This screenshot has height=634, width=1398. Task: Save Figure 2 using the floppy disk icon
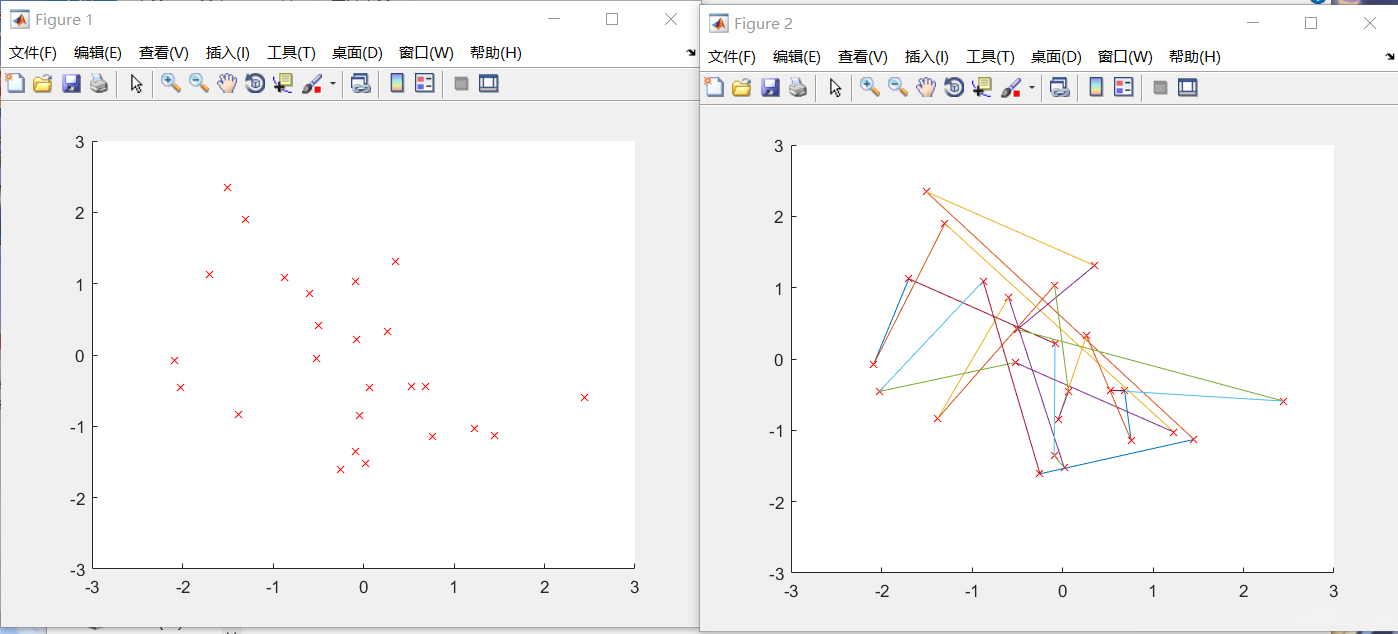pyautogui.click(x=769, y=88)
